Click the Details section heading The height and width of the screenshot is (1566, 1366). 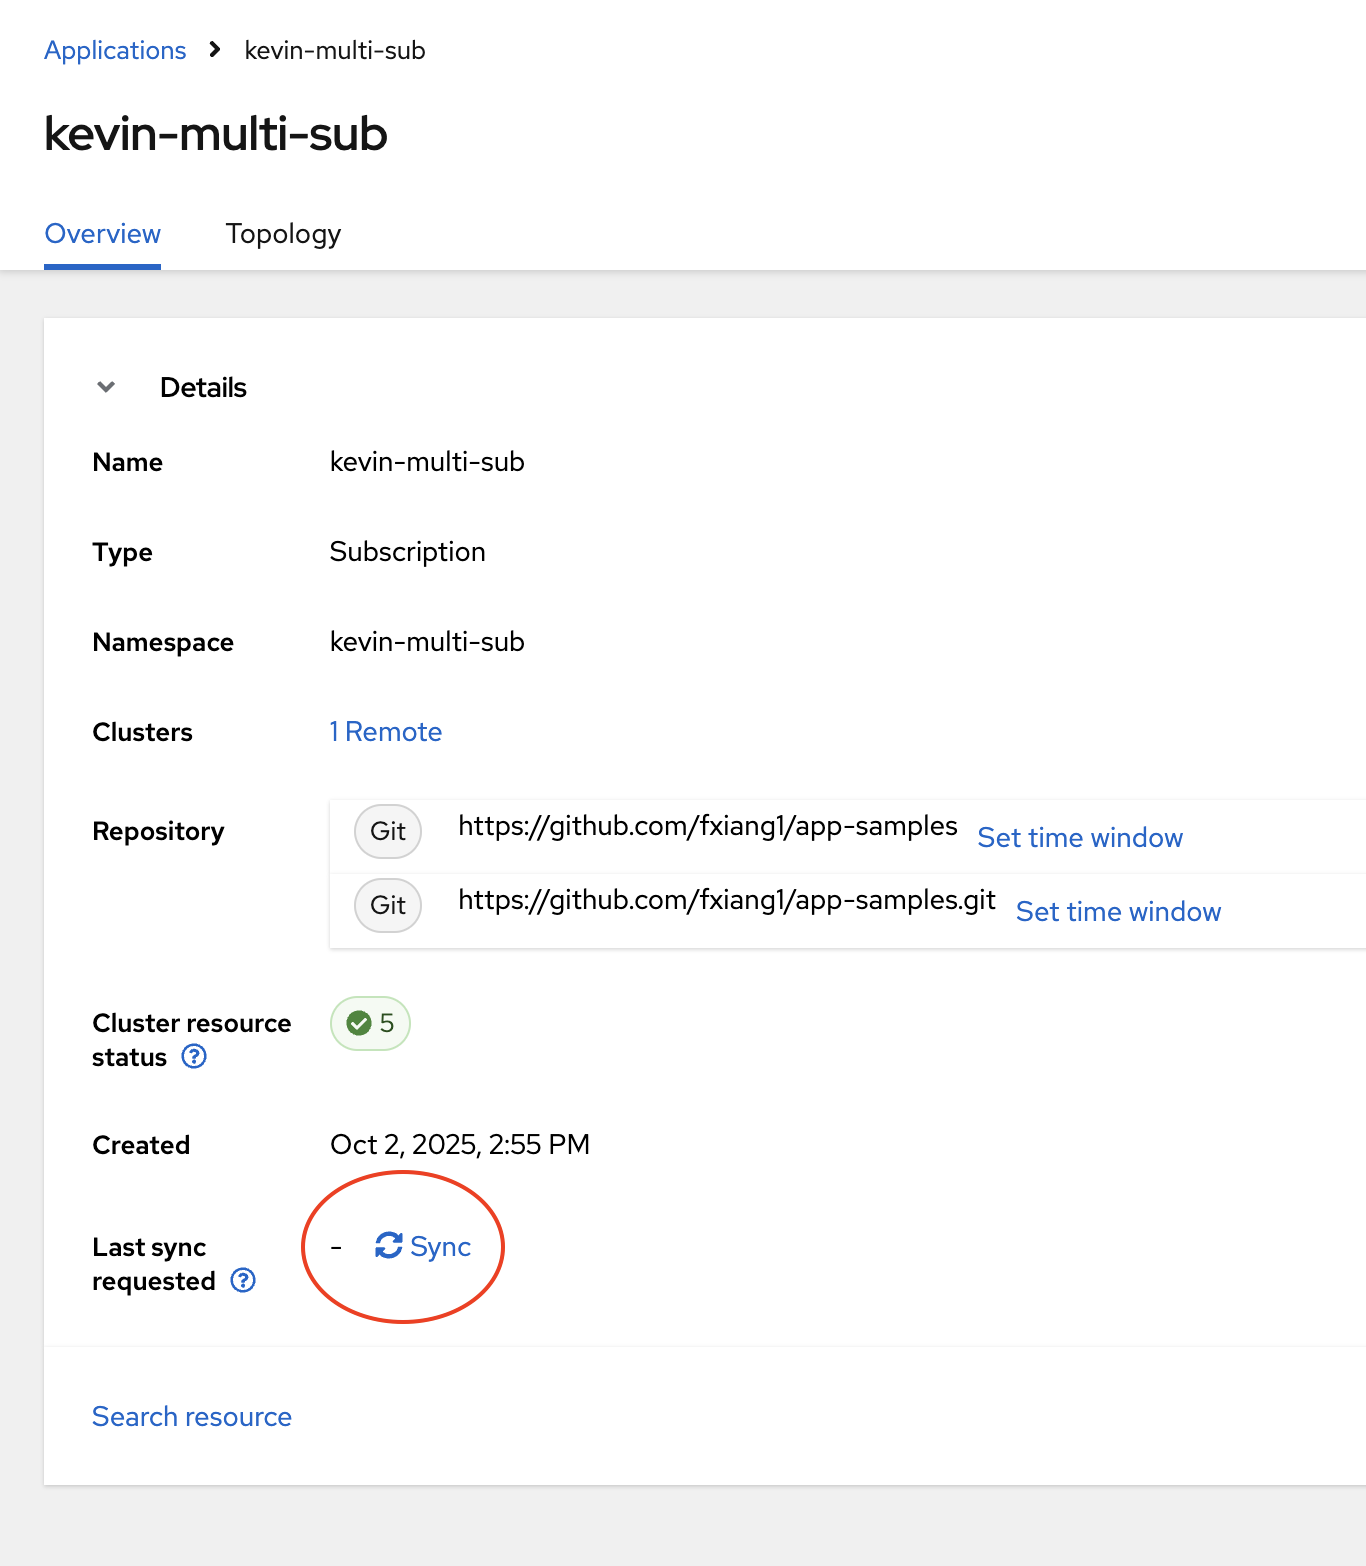[x=203, y=388]
